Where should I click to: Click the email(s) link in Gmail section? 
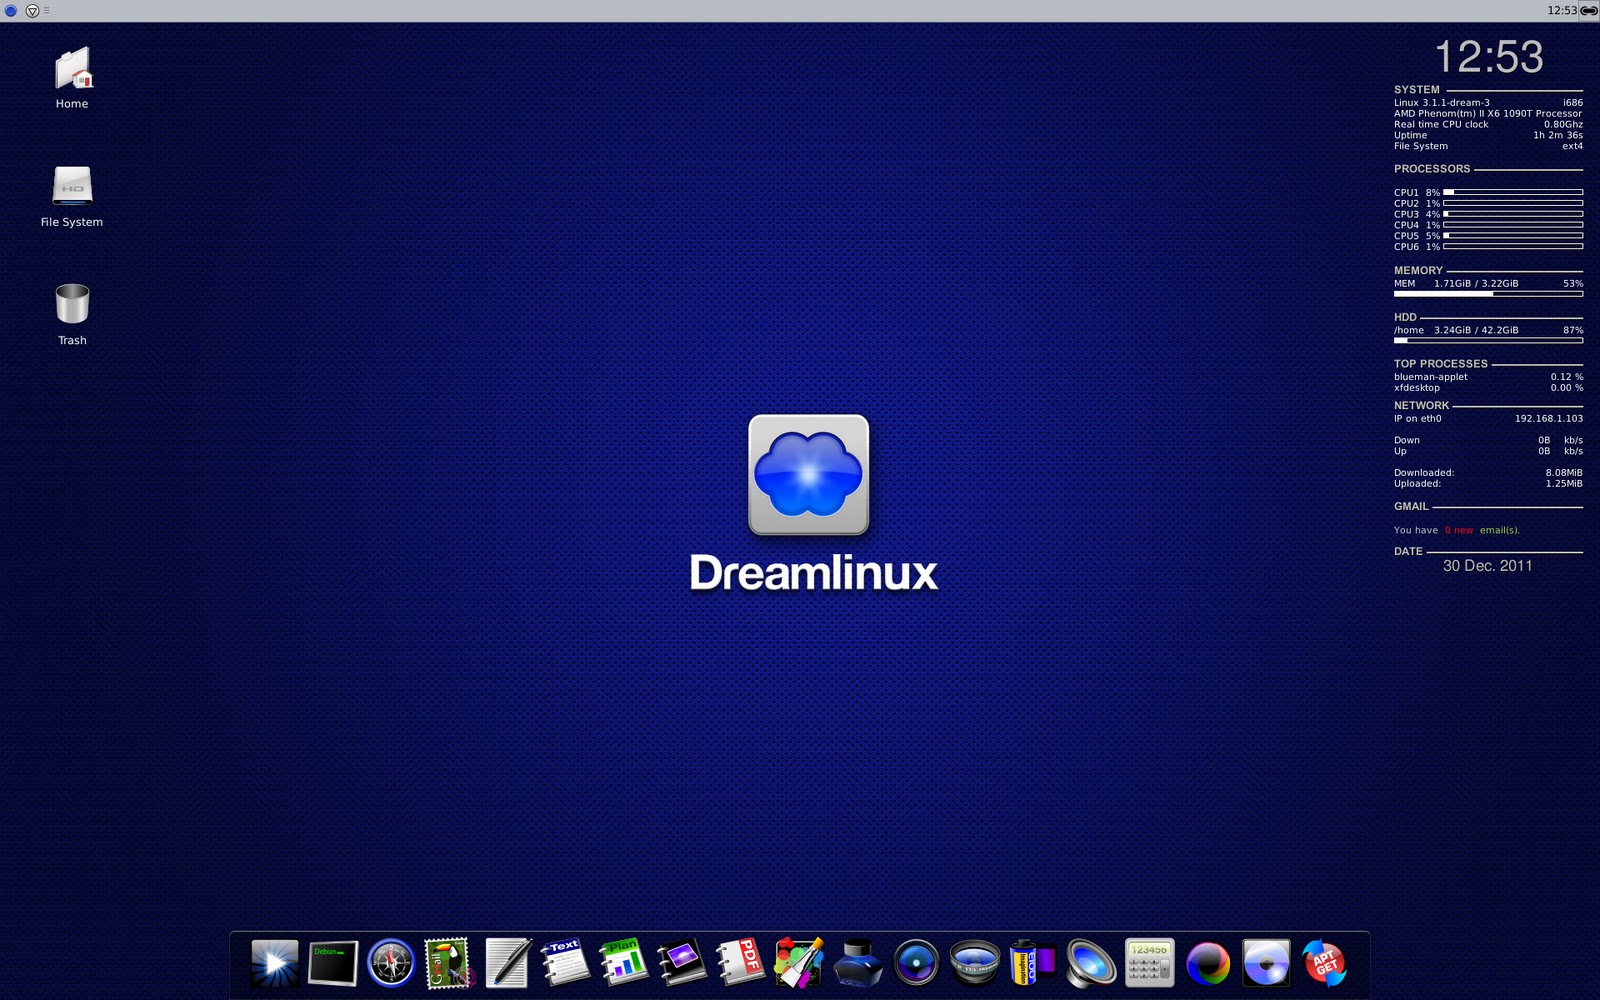click(x=1498, y=530)
